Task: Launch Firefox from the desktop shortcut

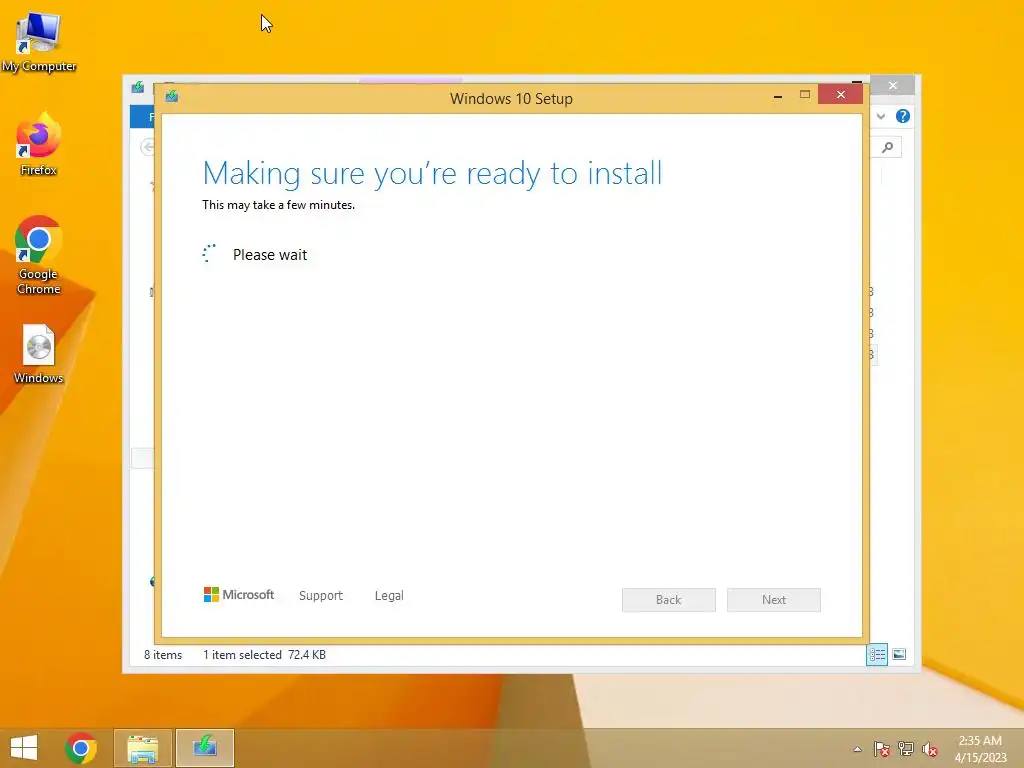Action: pyautogui.click(x=39, y=144)
